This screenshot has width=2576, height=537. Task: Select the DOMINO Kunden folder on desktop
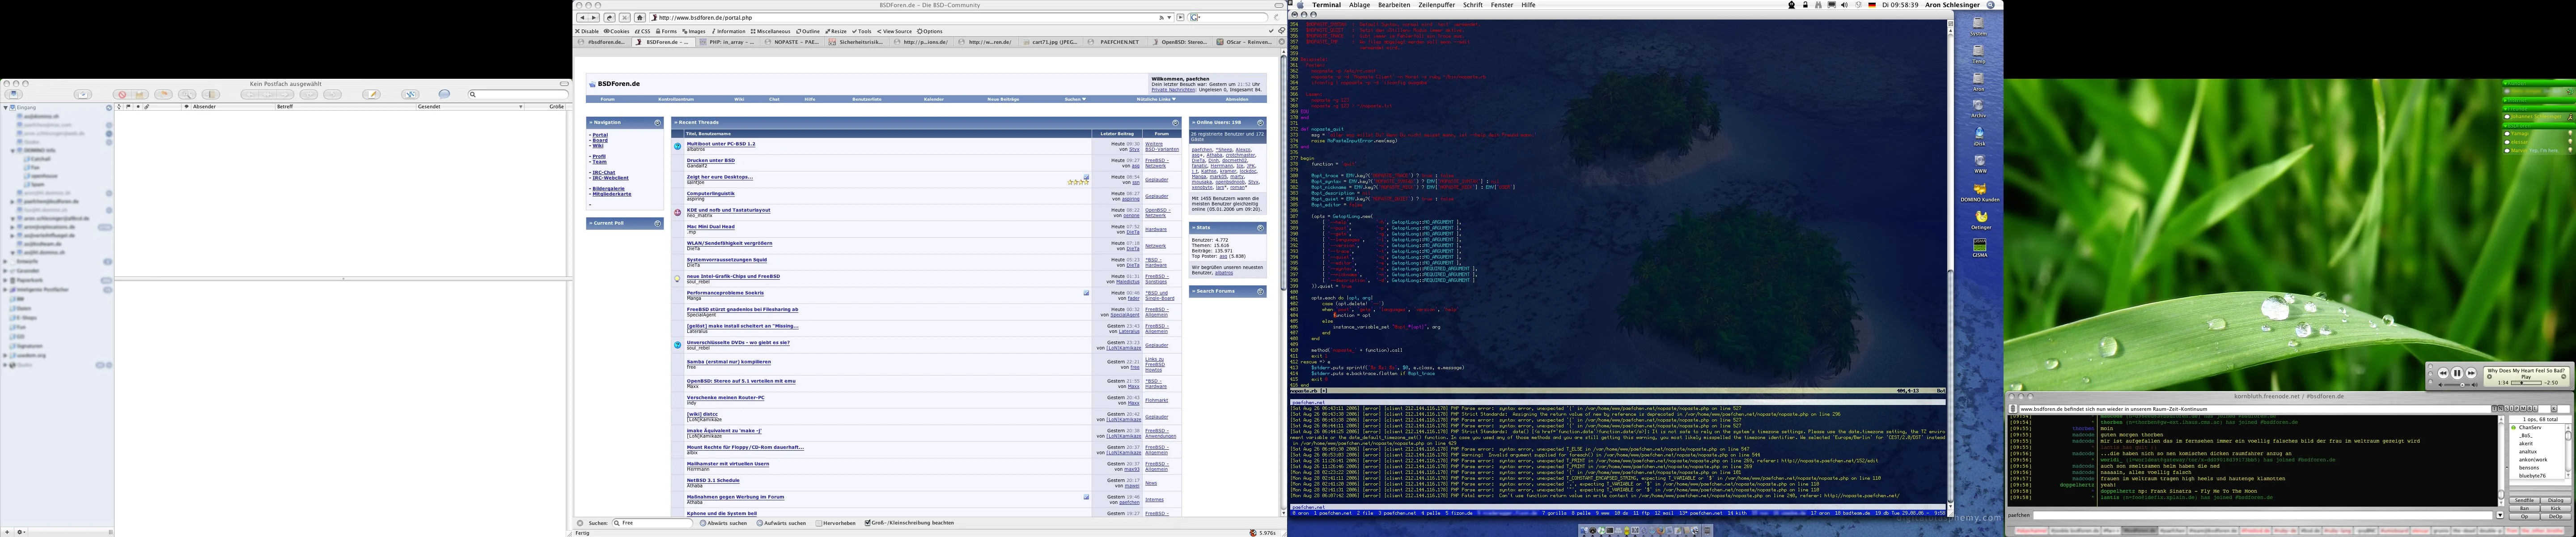coord(1979,192)
